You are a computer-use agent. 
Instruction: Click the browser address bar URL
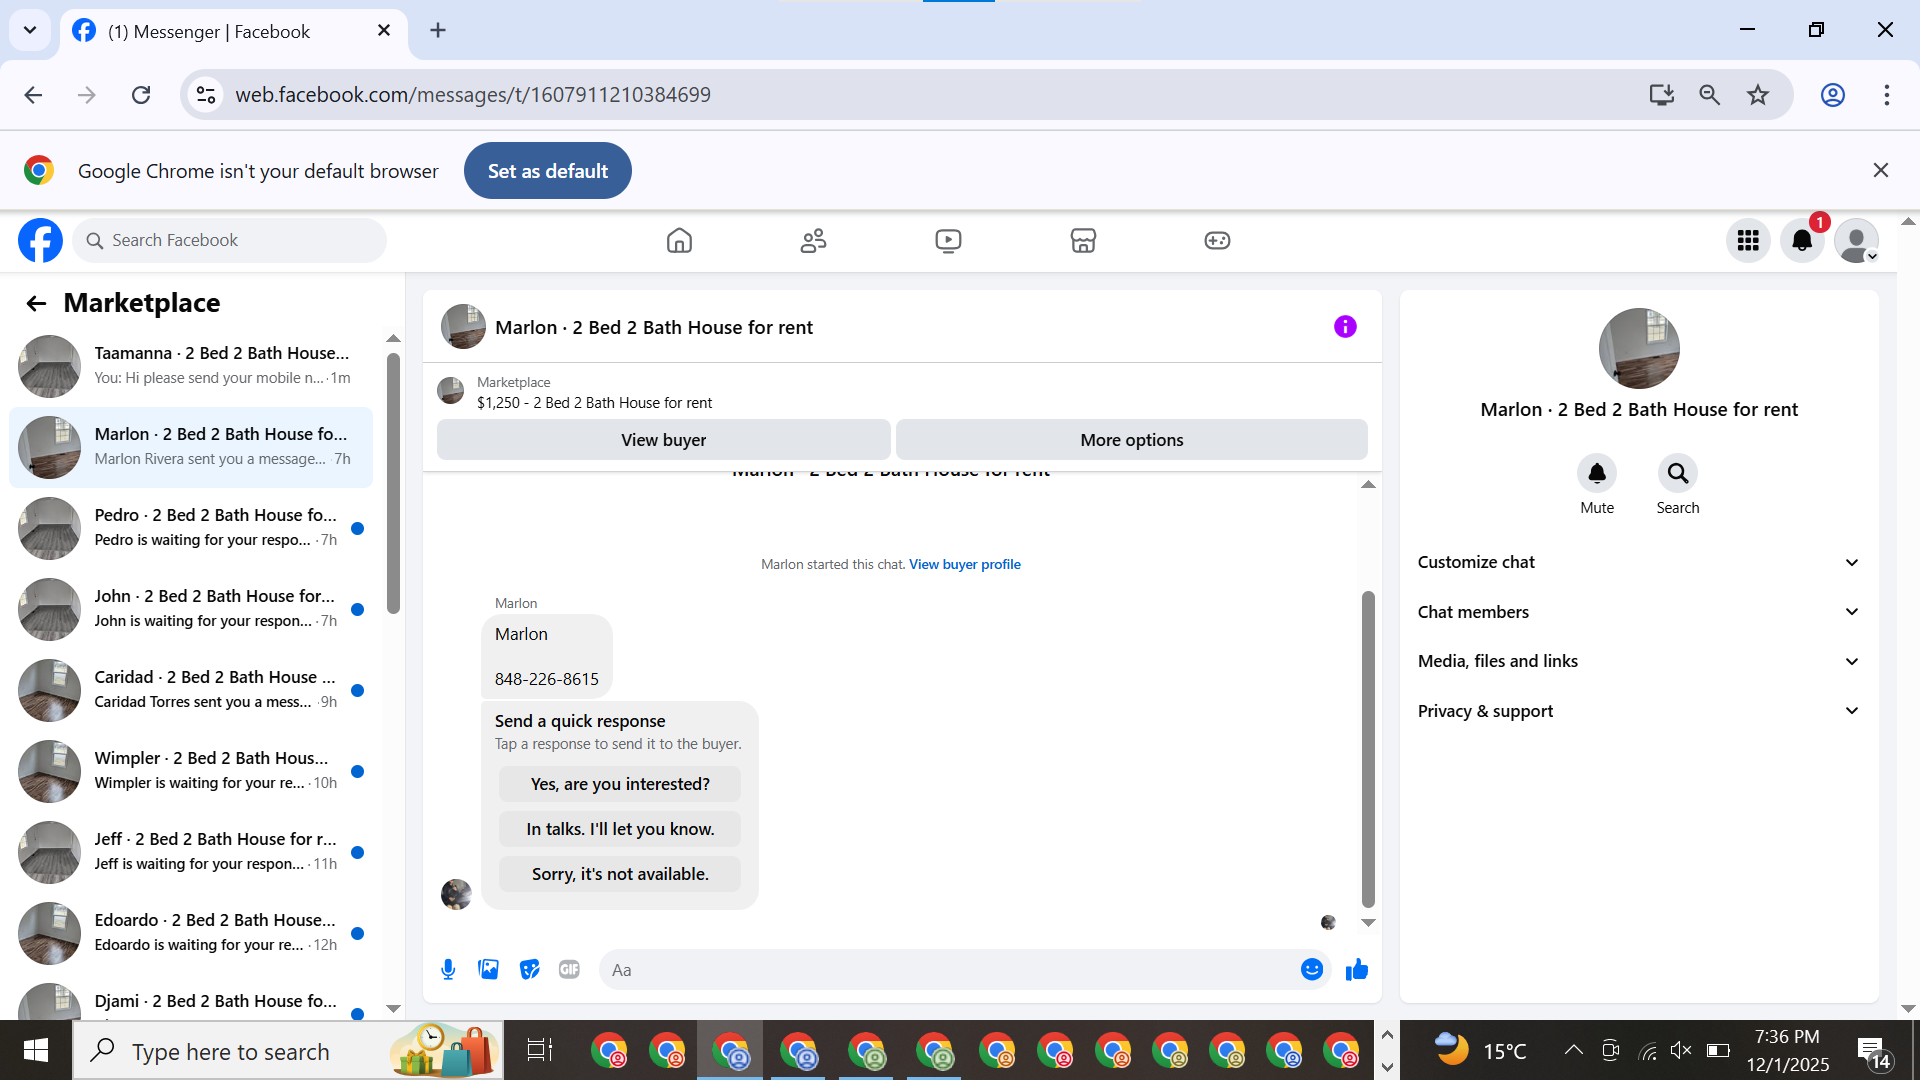tap(473, 95)
